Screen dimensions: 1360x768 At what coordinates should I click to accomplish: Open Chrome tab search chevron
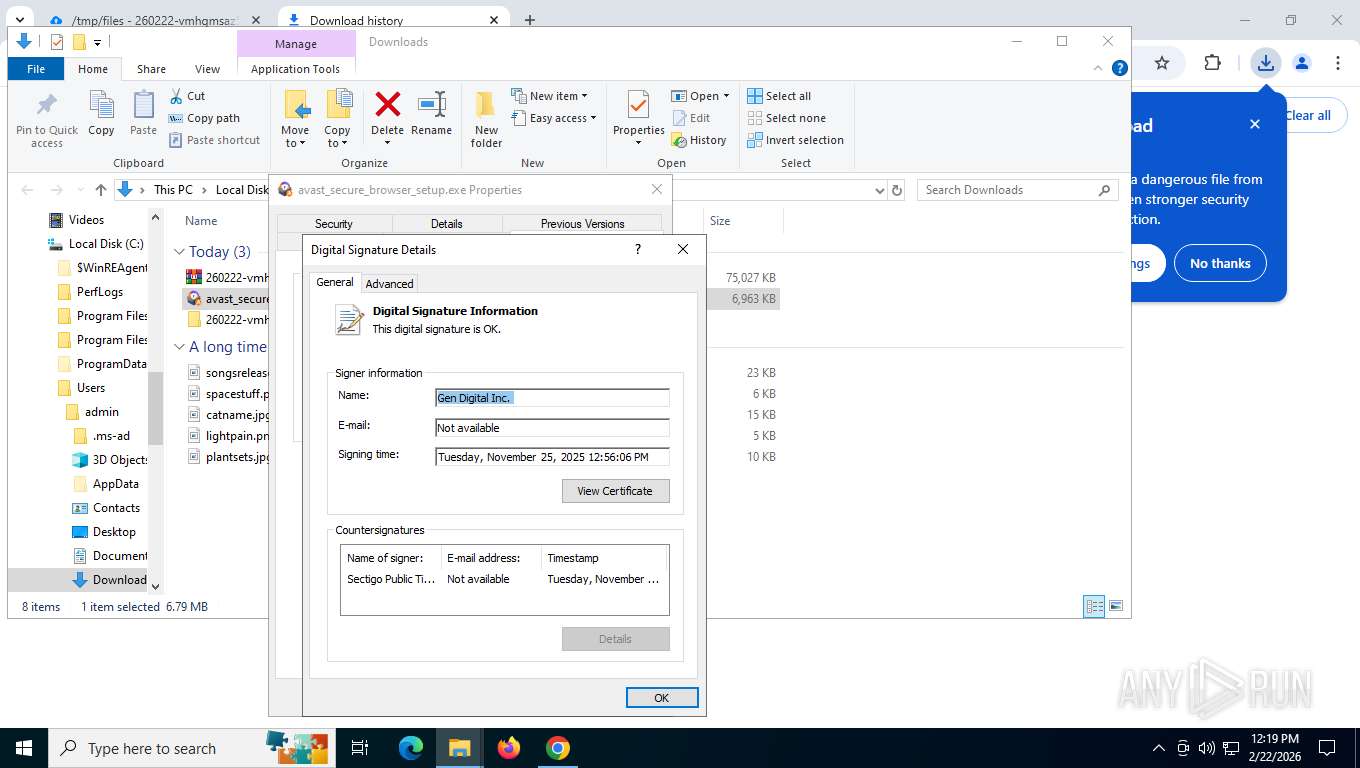18,20
